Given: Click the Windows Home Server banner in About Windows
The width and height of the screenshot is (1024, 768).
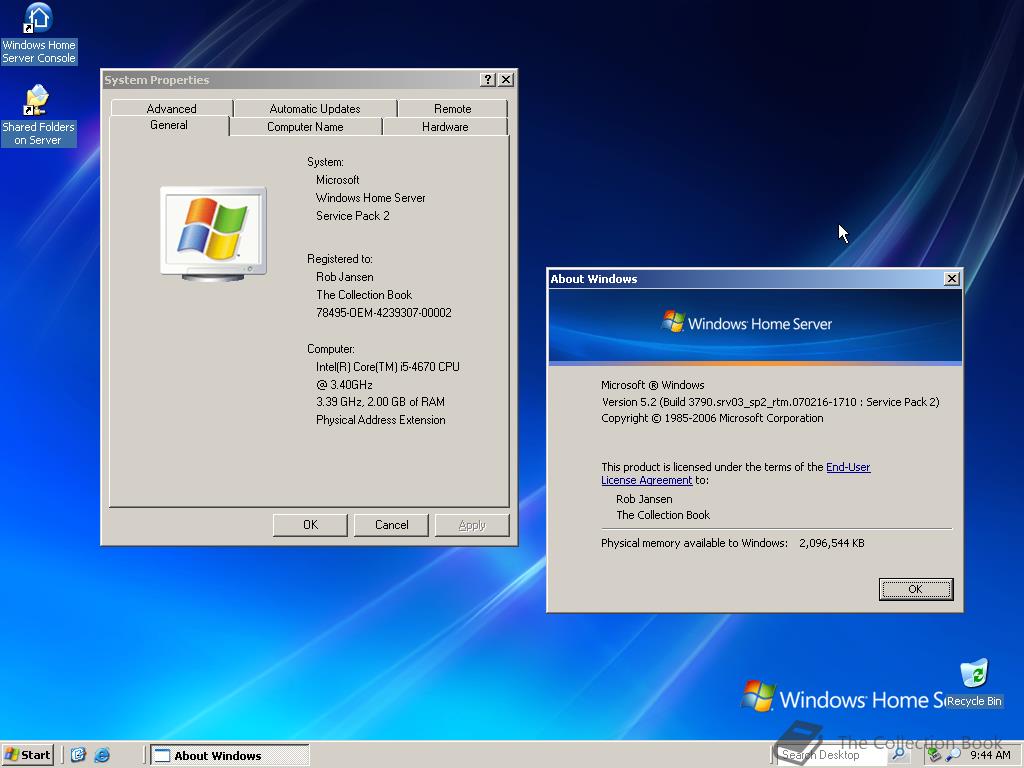Looking at the screenshot, I should click(755, 325).
